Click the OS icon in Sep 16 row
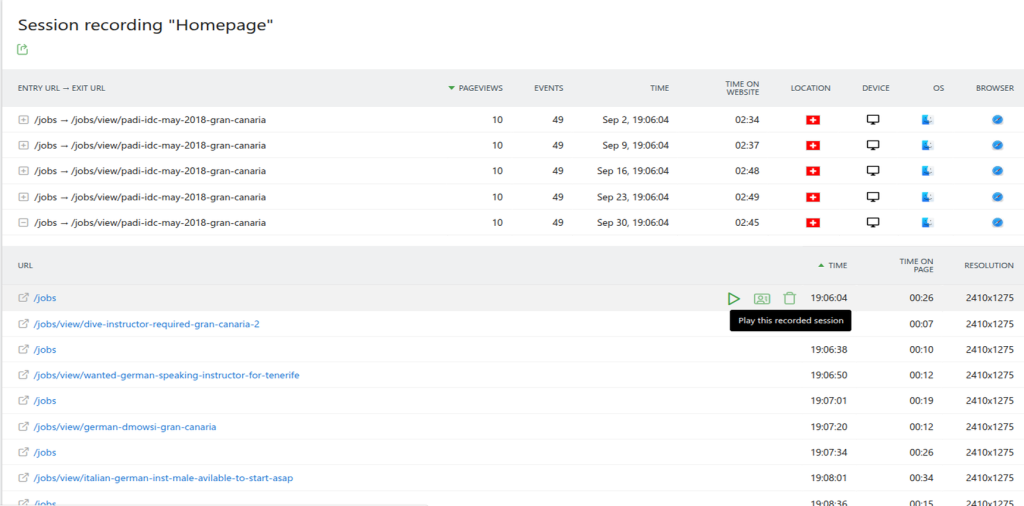The width and height of the screenshot is (1024, 506). [927, 171]
